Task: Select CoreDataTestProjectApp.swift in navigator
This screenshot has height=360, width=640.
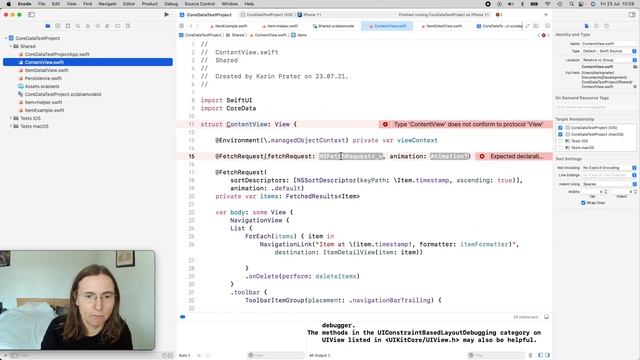Action: tap(57, 54)
